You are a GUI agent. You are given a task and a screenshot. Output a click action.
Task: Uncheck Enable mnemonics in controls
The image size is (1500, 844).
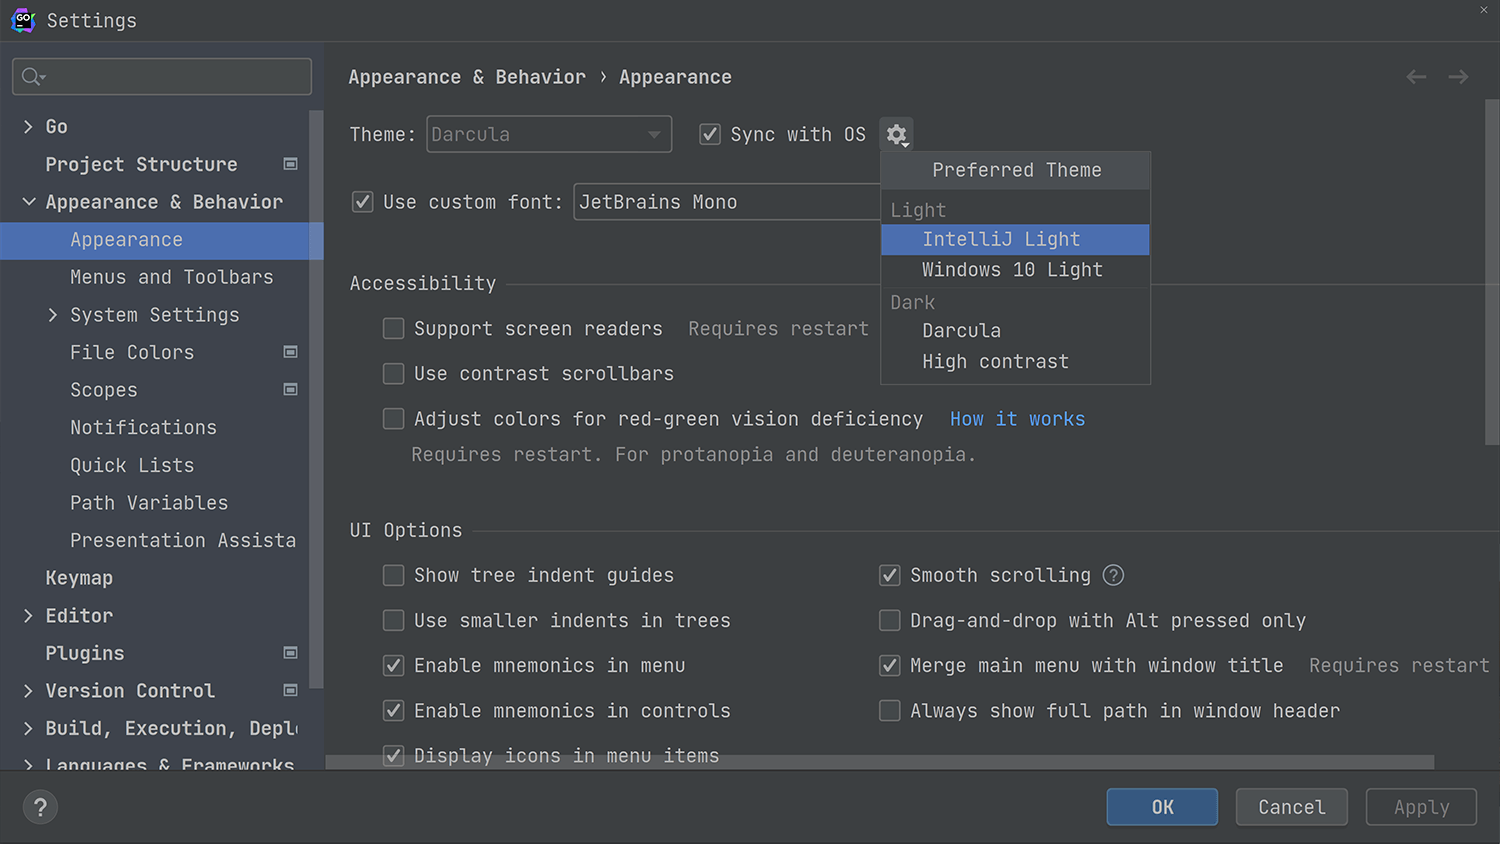click(394, 711)
